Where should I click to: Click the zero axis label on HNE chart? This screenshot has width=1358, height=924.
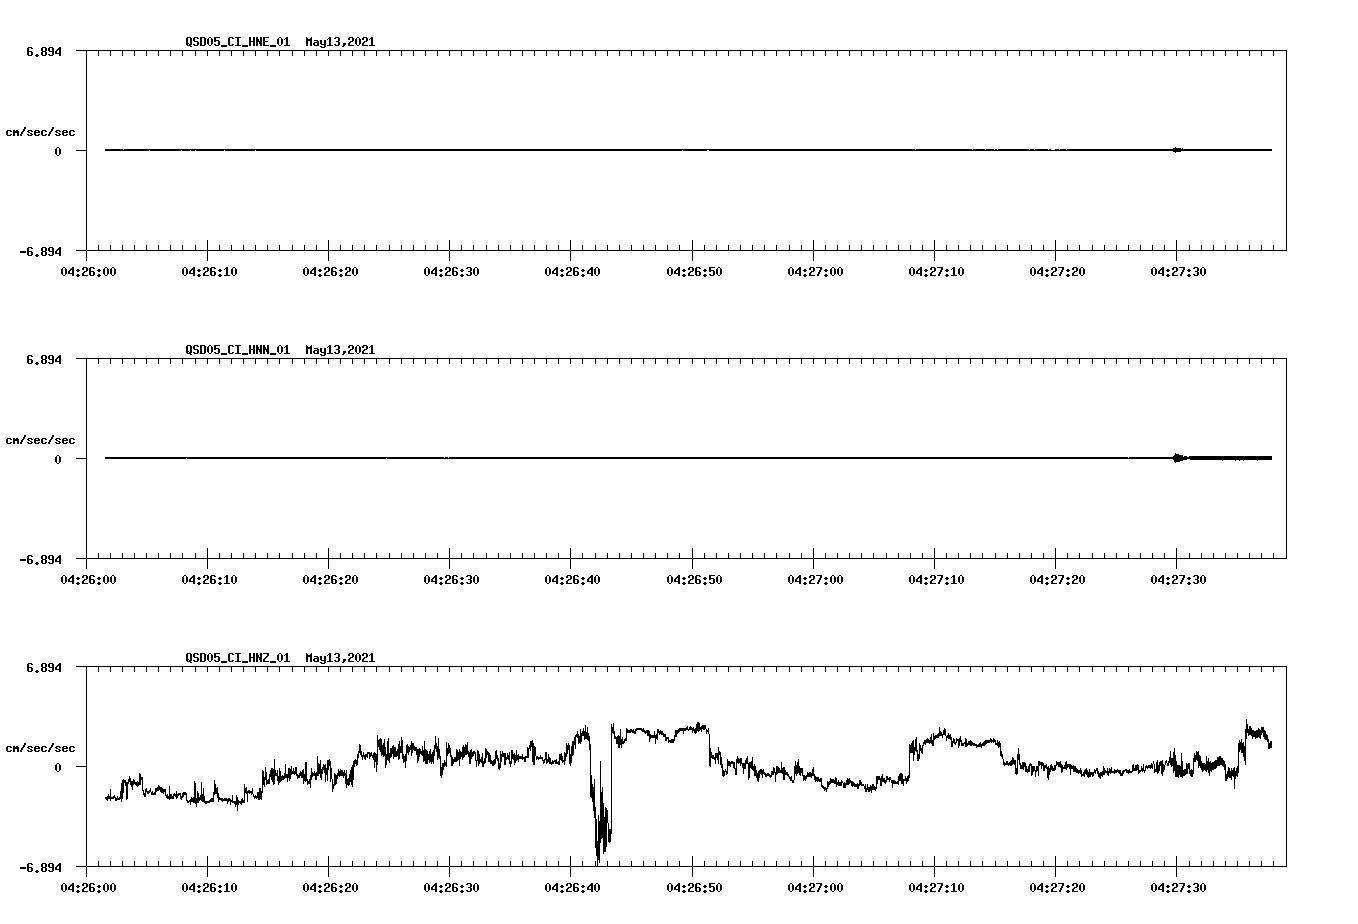(58, 151)
